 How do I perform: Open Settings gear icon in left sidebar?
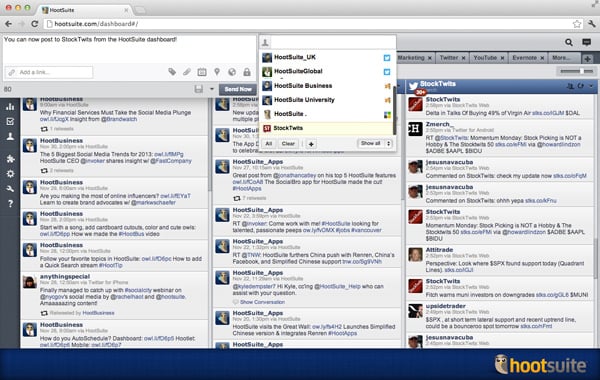click(10, 174)
